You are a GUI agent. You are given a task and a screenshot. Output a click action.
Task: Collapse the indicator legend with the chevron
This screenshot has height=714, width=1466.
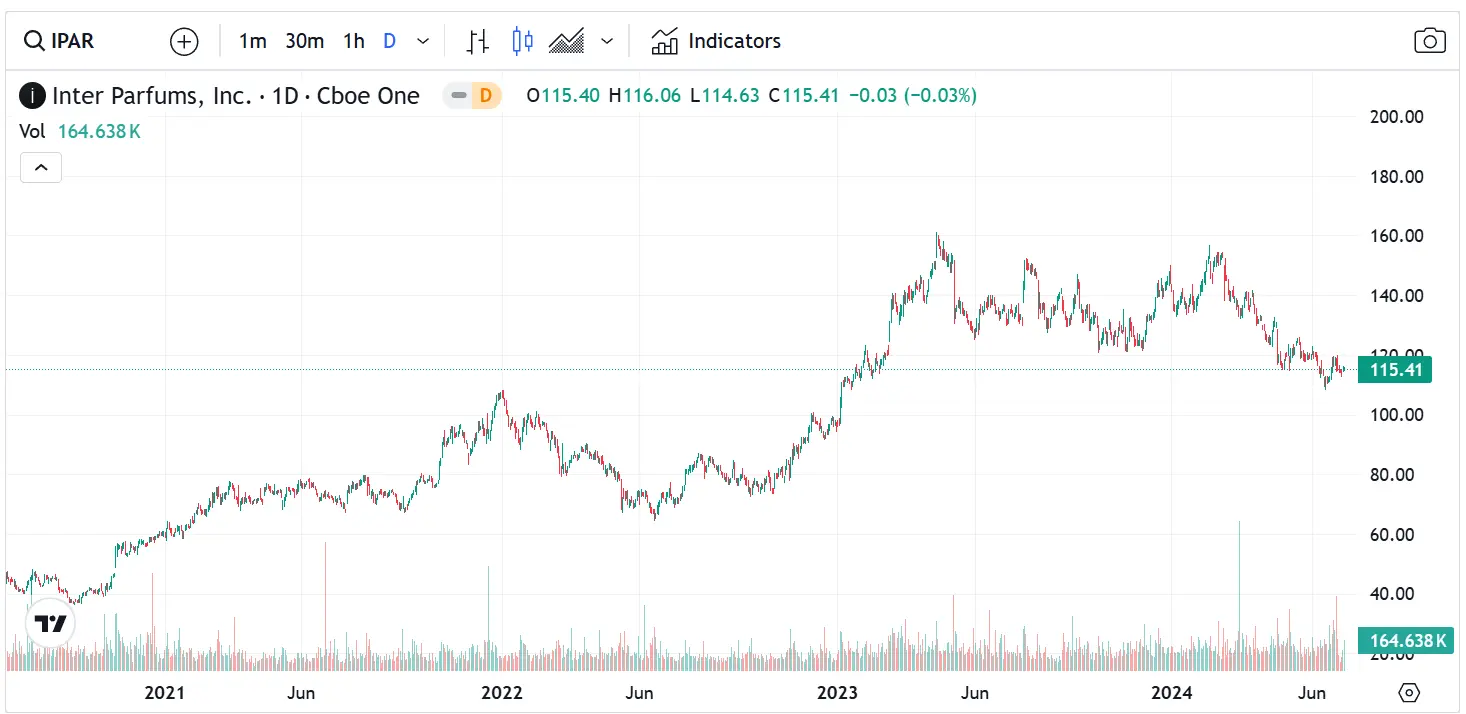click(41, 168)
